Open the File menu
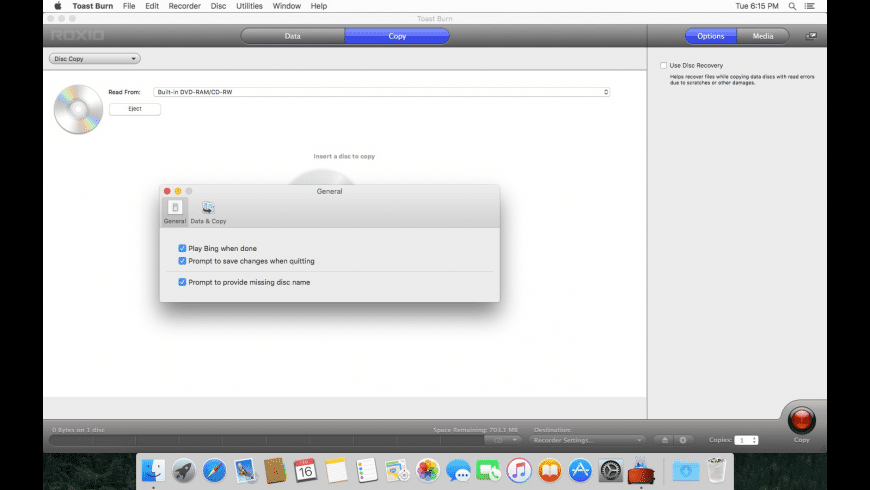 pos(129,6)
